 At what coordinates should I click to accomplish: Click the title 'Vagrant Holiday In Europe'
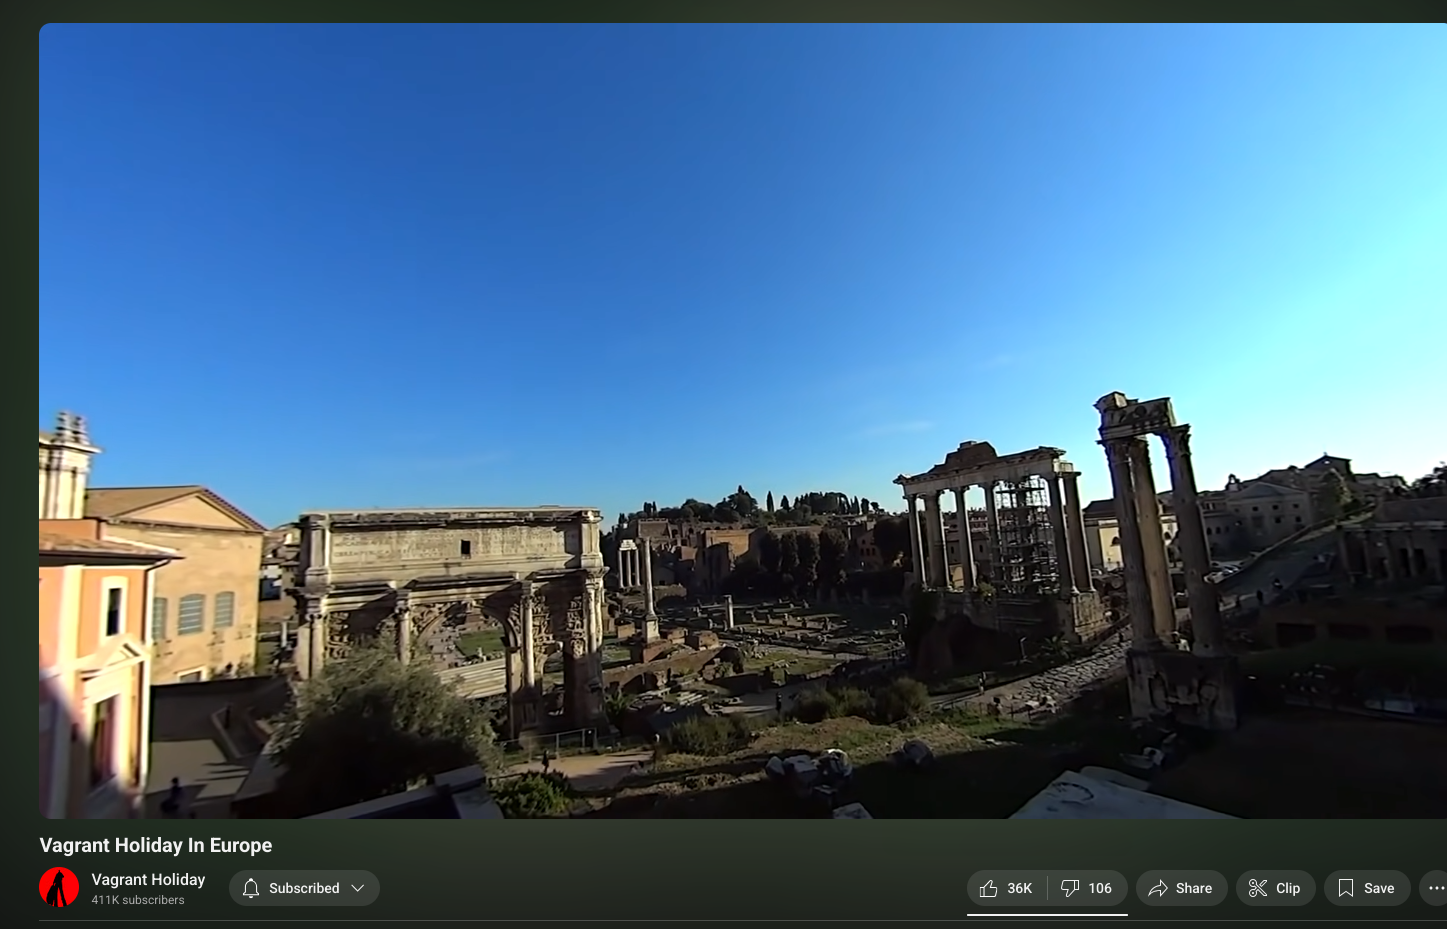point(156,845)
